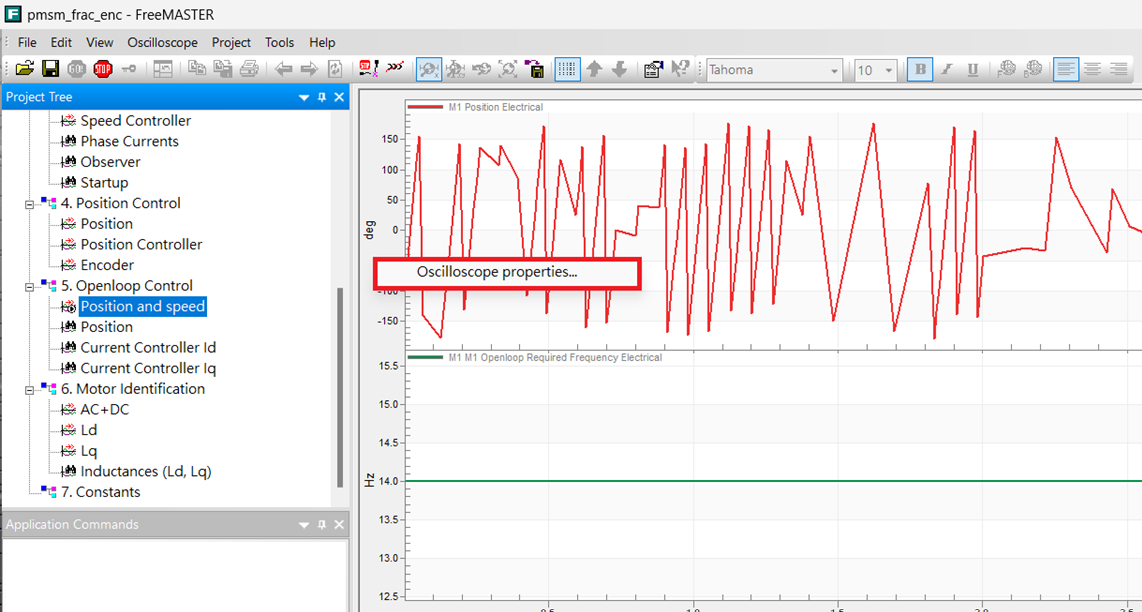
Task: Open the font size 10 dropdown
Action: click(888, 70)
